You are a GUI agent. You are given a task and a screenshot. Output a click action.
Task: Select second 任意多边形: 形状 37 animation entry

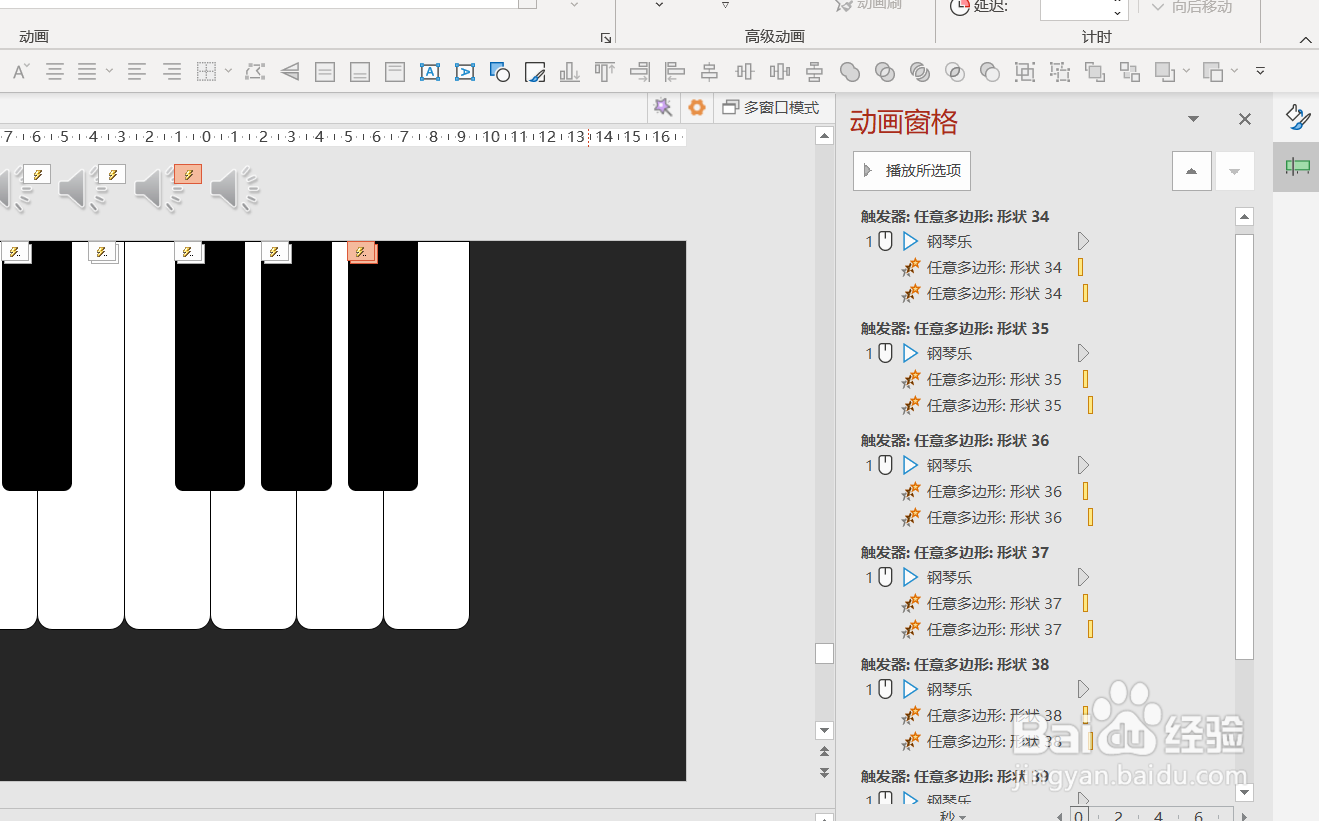[994, 629]
